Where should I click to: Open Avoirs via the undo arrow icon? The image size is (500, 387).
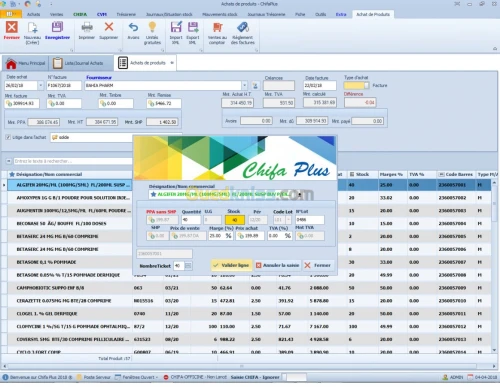[x=133, y=27]
